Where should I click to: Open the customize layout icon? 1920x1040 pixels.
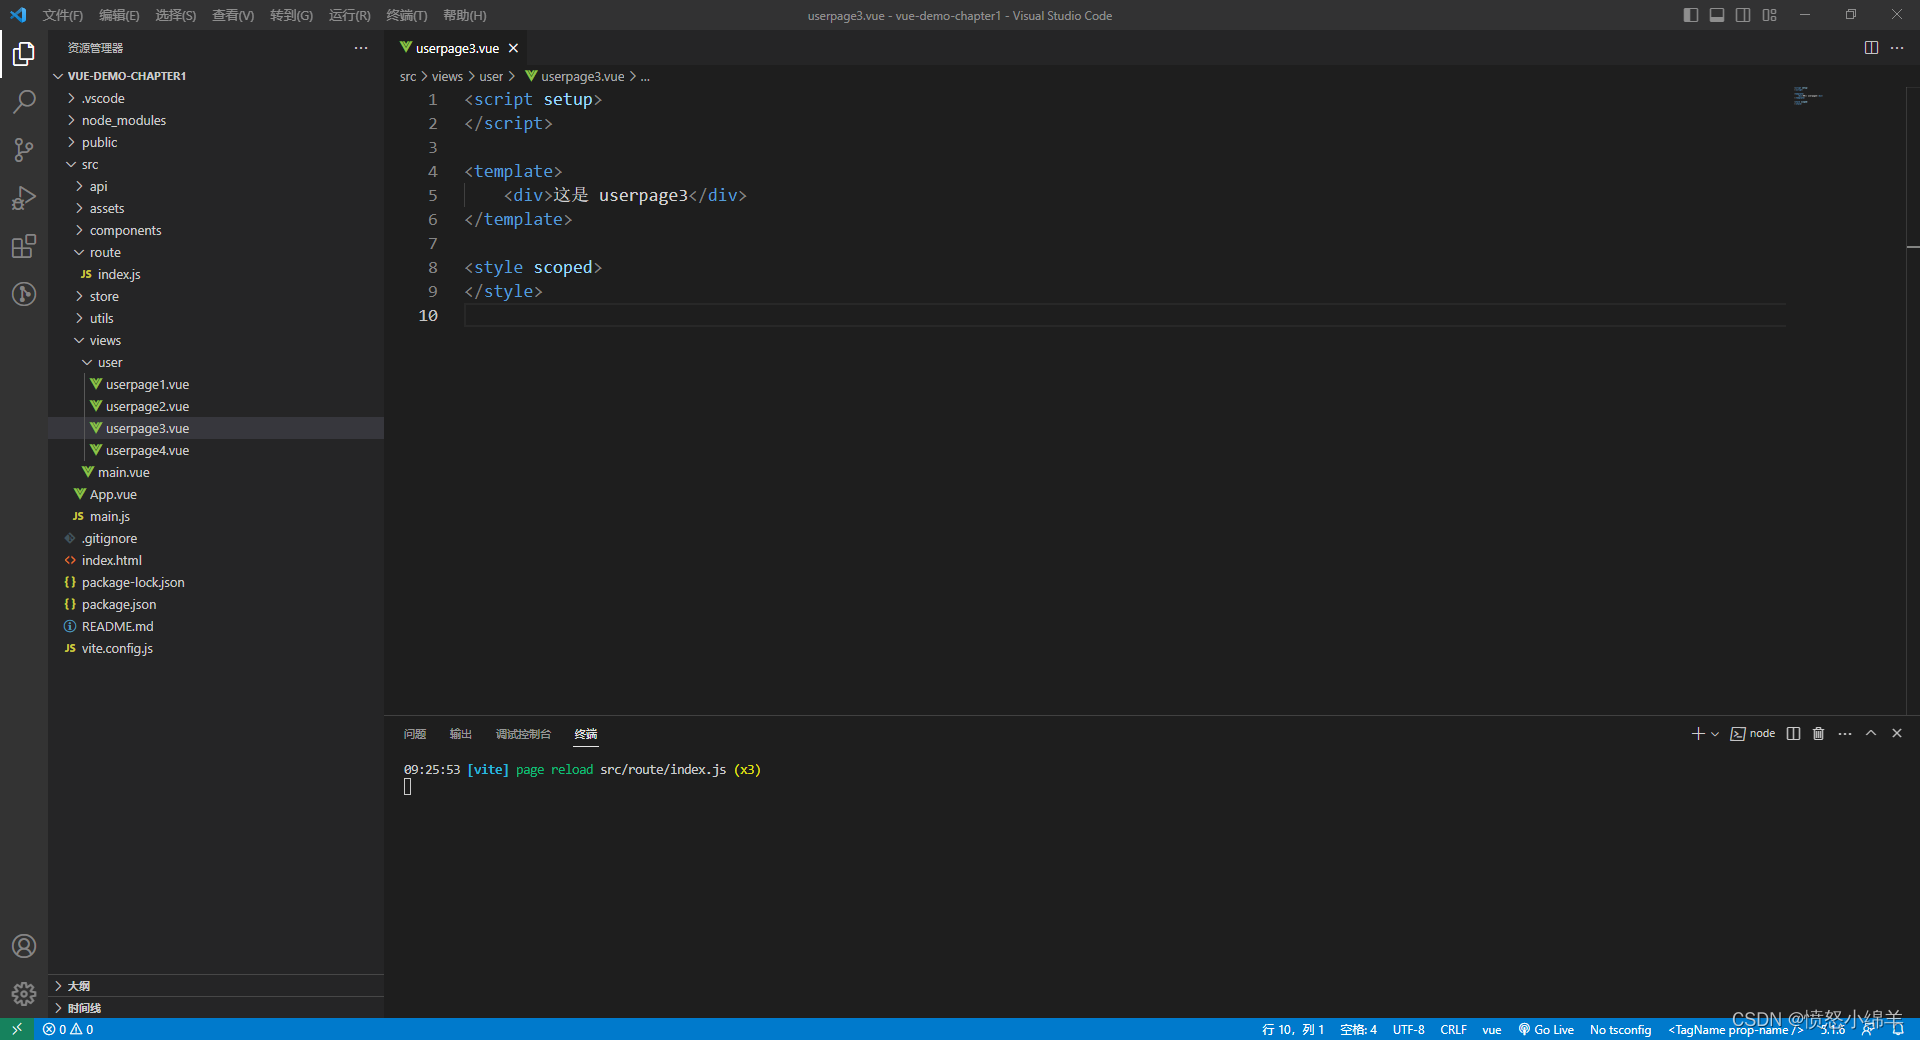(x=1770, y=15)
